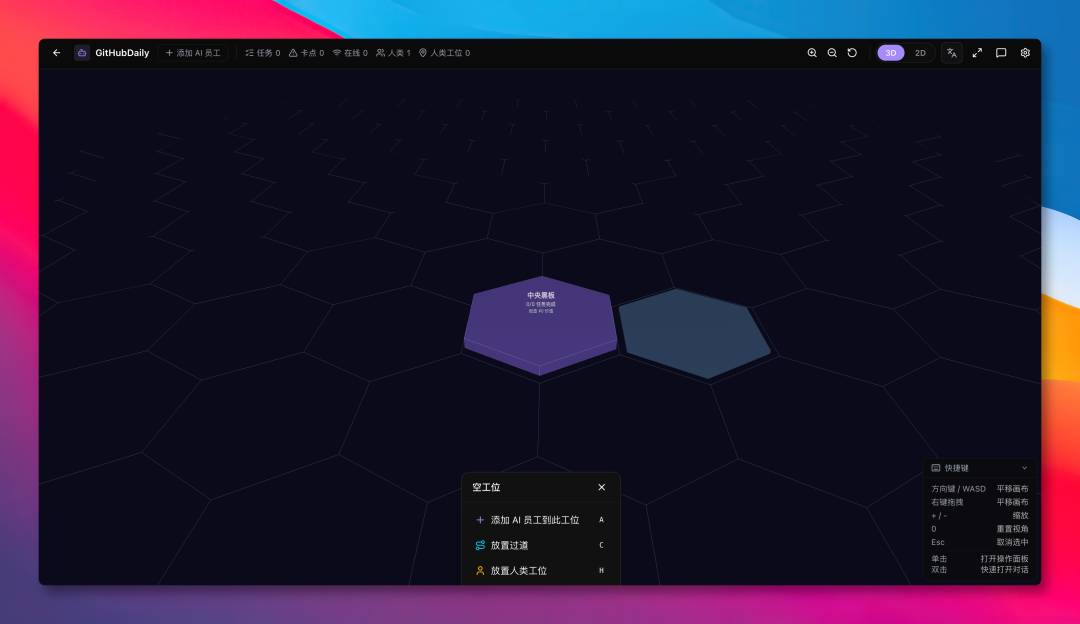
Task: Click the 人类工位 0 counter
Action: [x=444, y=53]
